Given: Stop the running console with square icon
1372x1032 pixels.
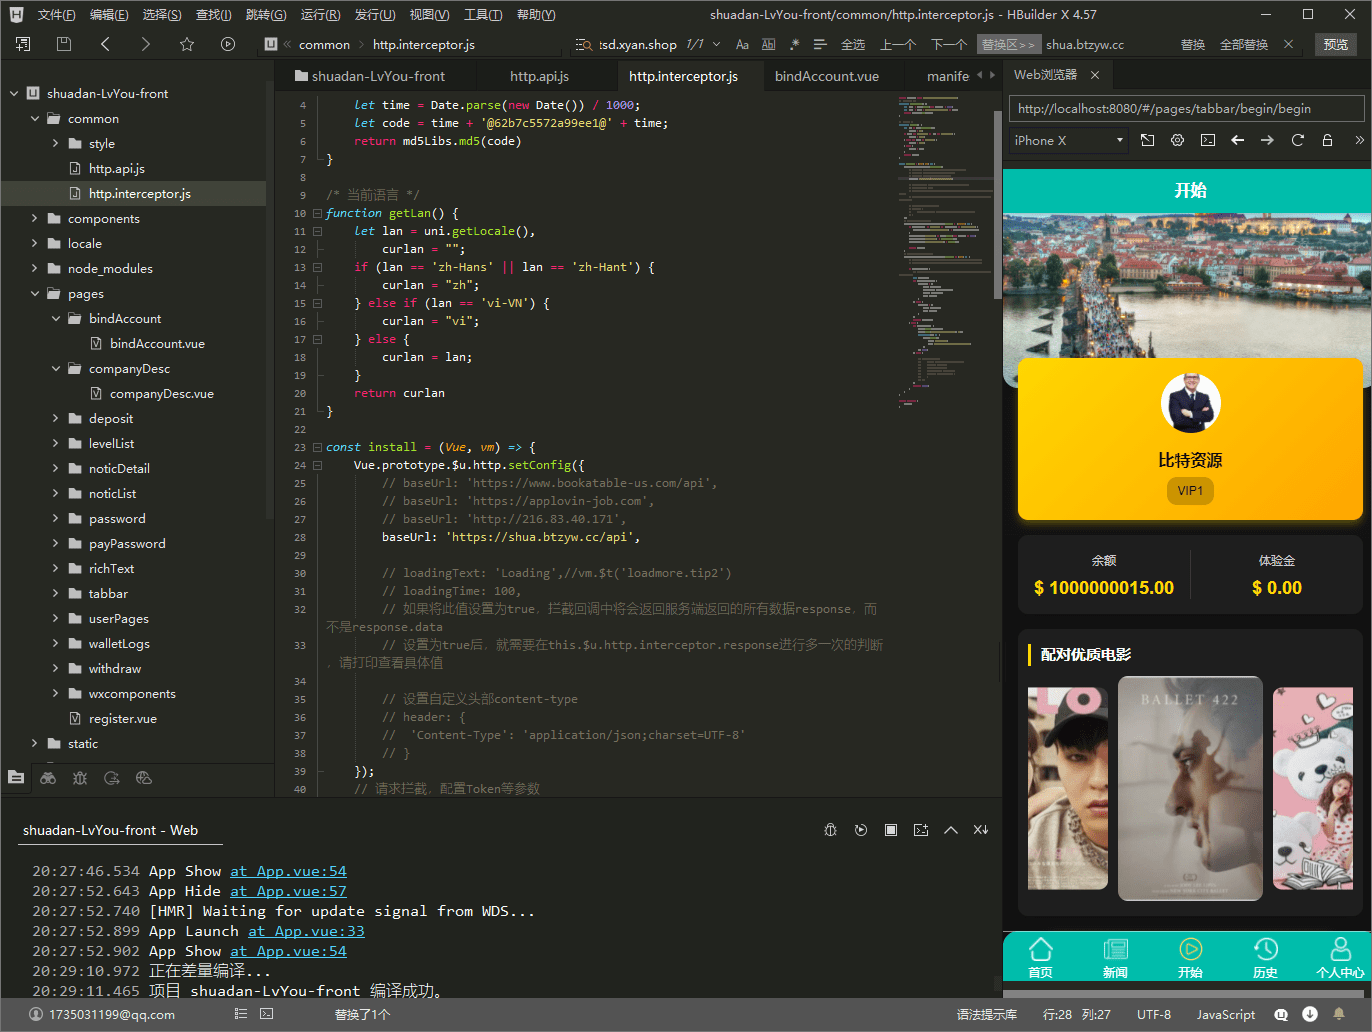Looking at the screenshot, I should pos(890,830).
